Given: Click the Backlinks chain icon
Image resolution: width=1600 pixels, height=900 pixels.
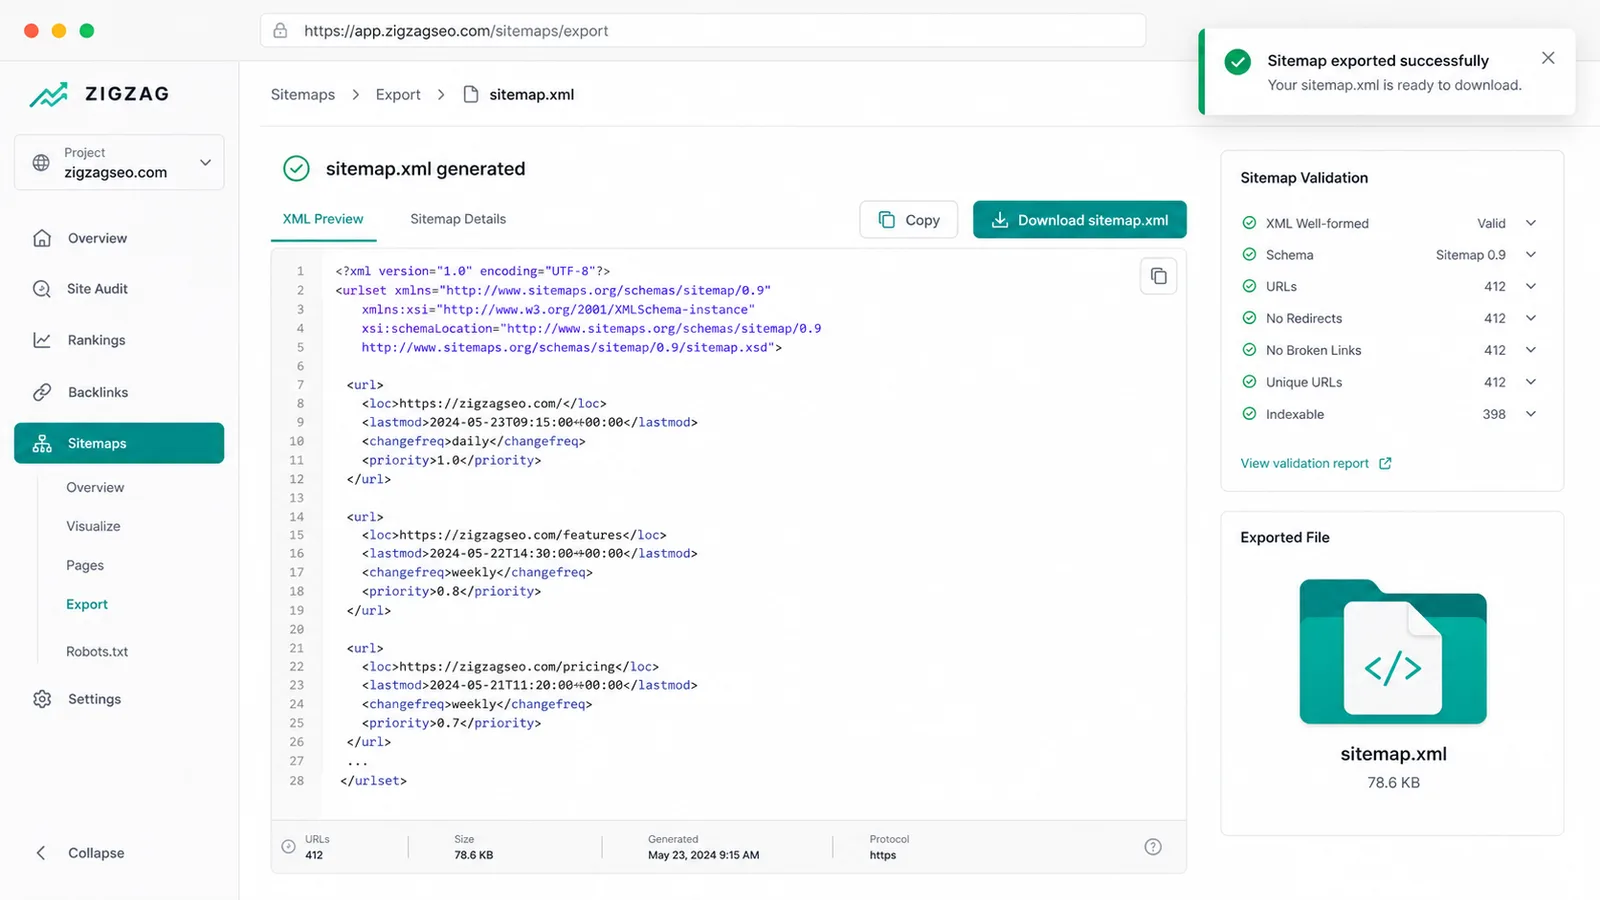Looking at the screenshot, I should click(x=42, y=392).
